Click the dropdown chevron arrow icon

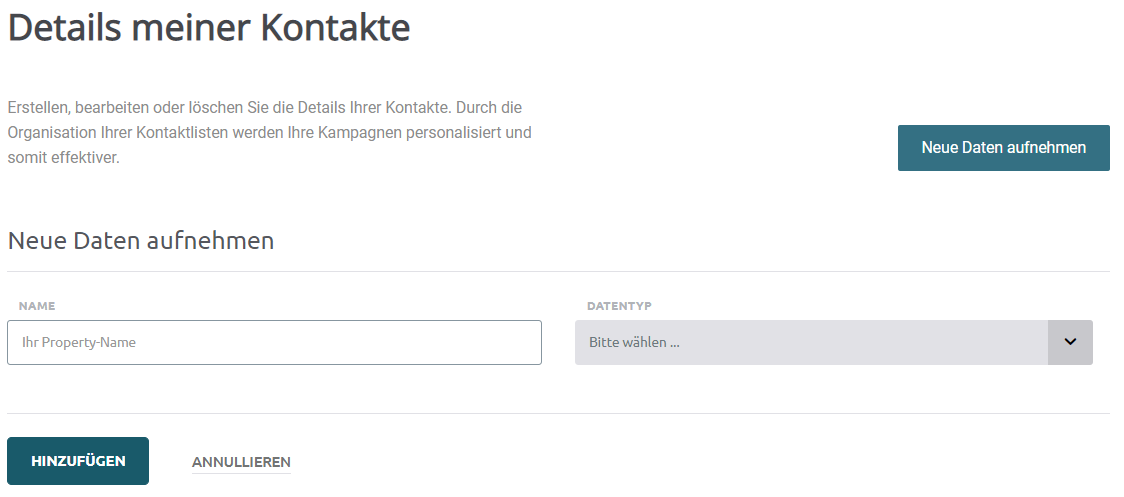(1070, 342)
